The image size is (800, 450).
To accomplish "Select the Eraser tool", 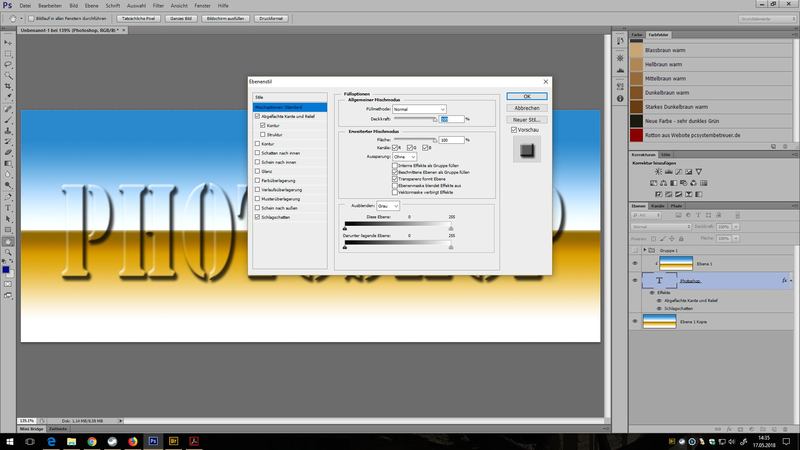I will 8,153.
